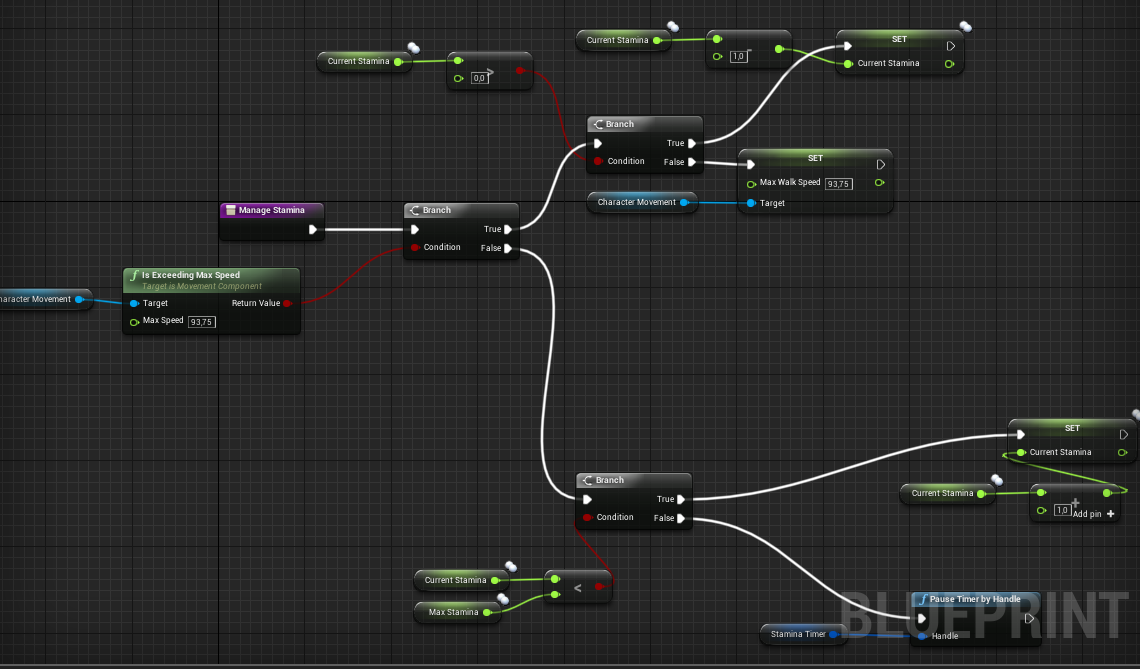Click the Branch icon on the bottom Branch node
This screenshot has height=669, width=1140.
pos(588,480)
